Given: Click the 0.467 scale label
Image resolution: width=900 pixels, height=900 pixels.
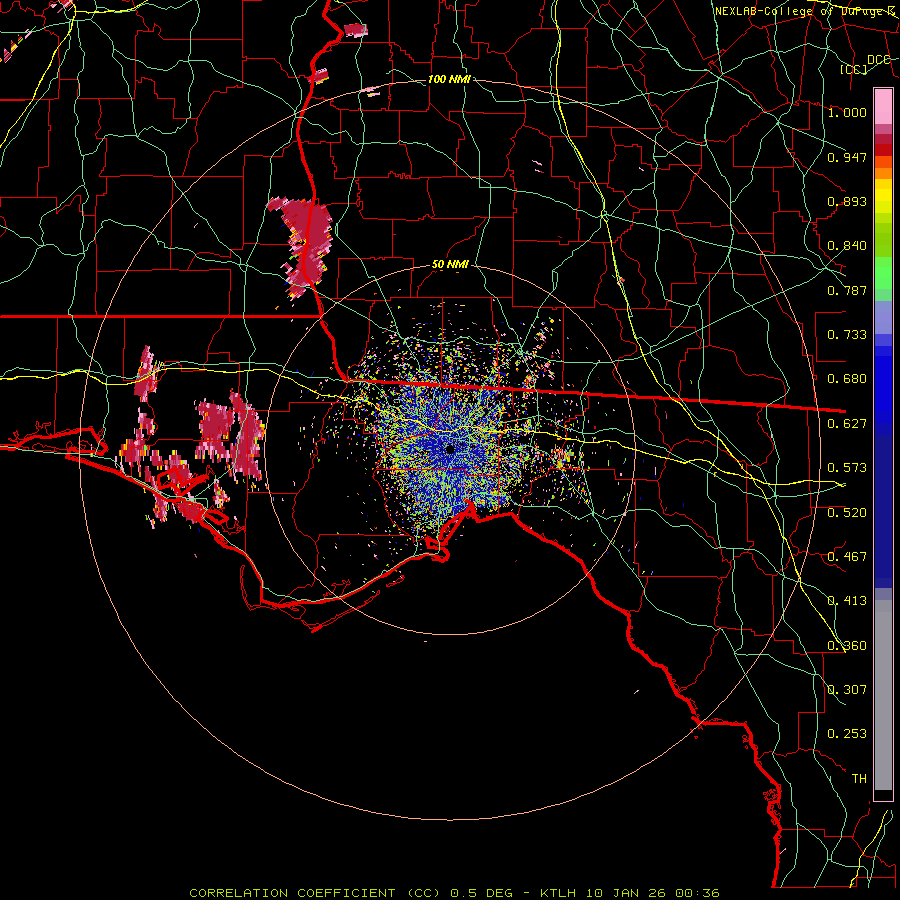Looking at the screenshot, I should [x=847, y=557].
